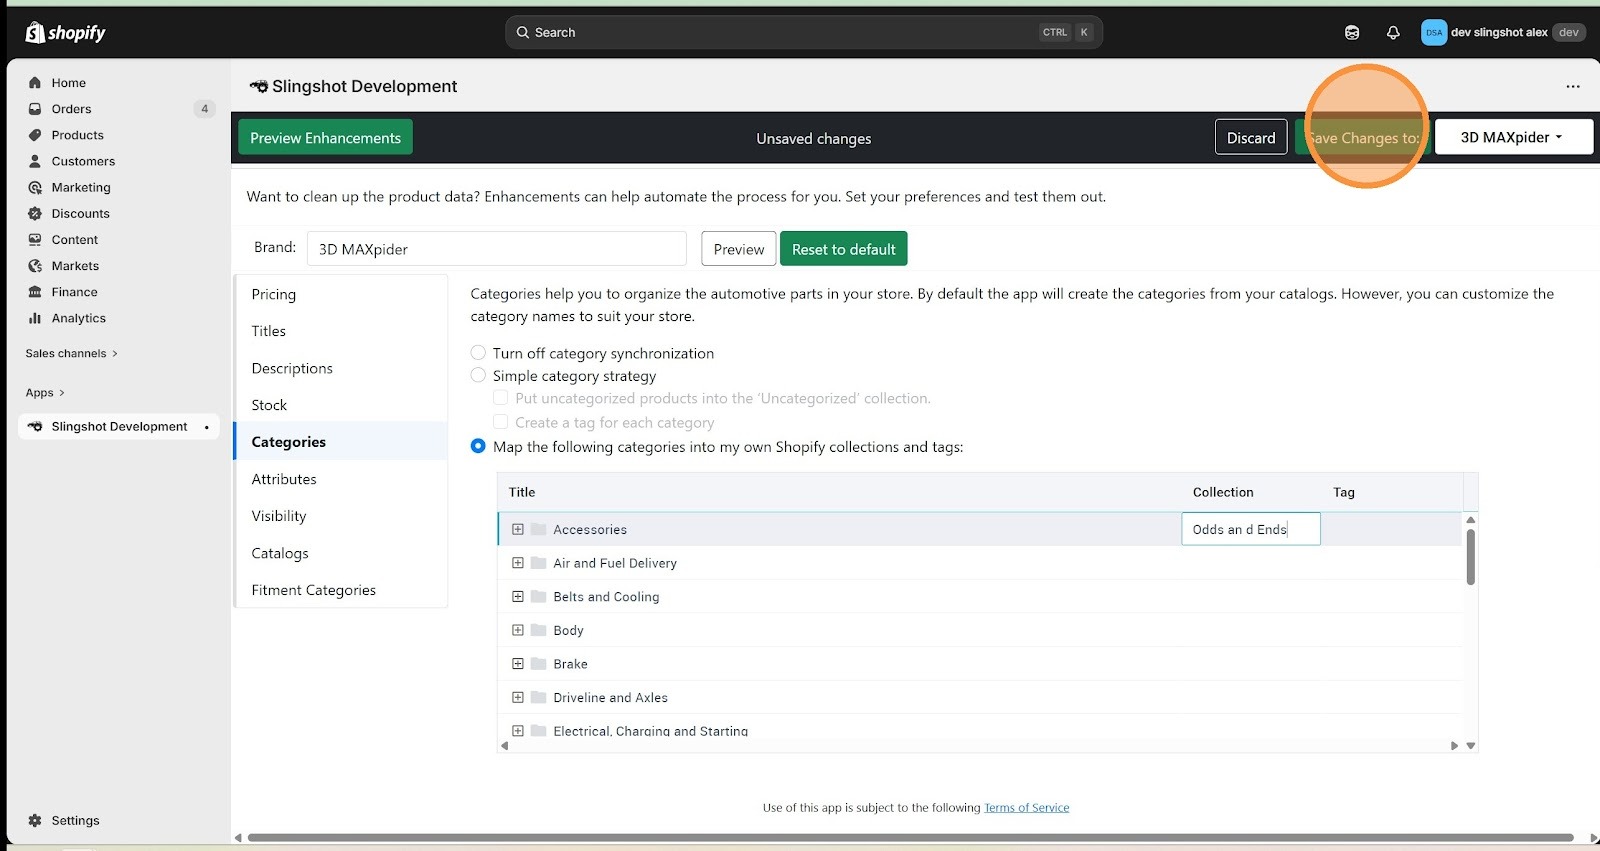The height and width of the screenshot is (851, 1600).
Task: Open the Visibility settings tab
Action: (340, 516)
